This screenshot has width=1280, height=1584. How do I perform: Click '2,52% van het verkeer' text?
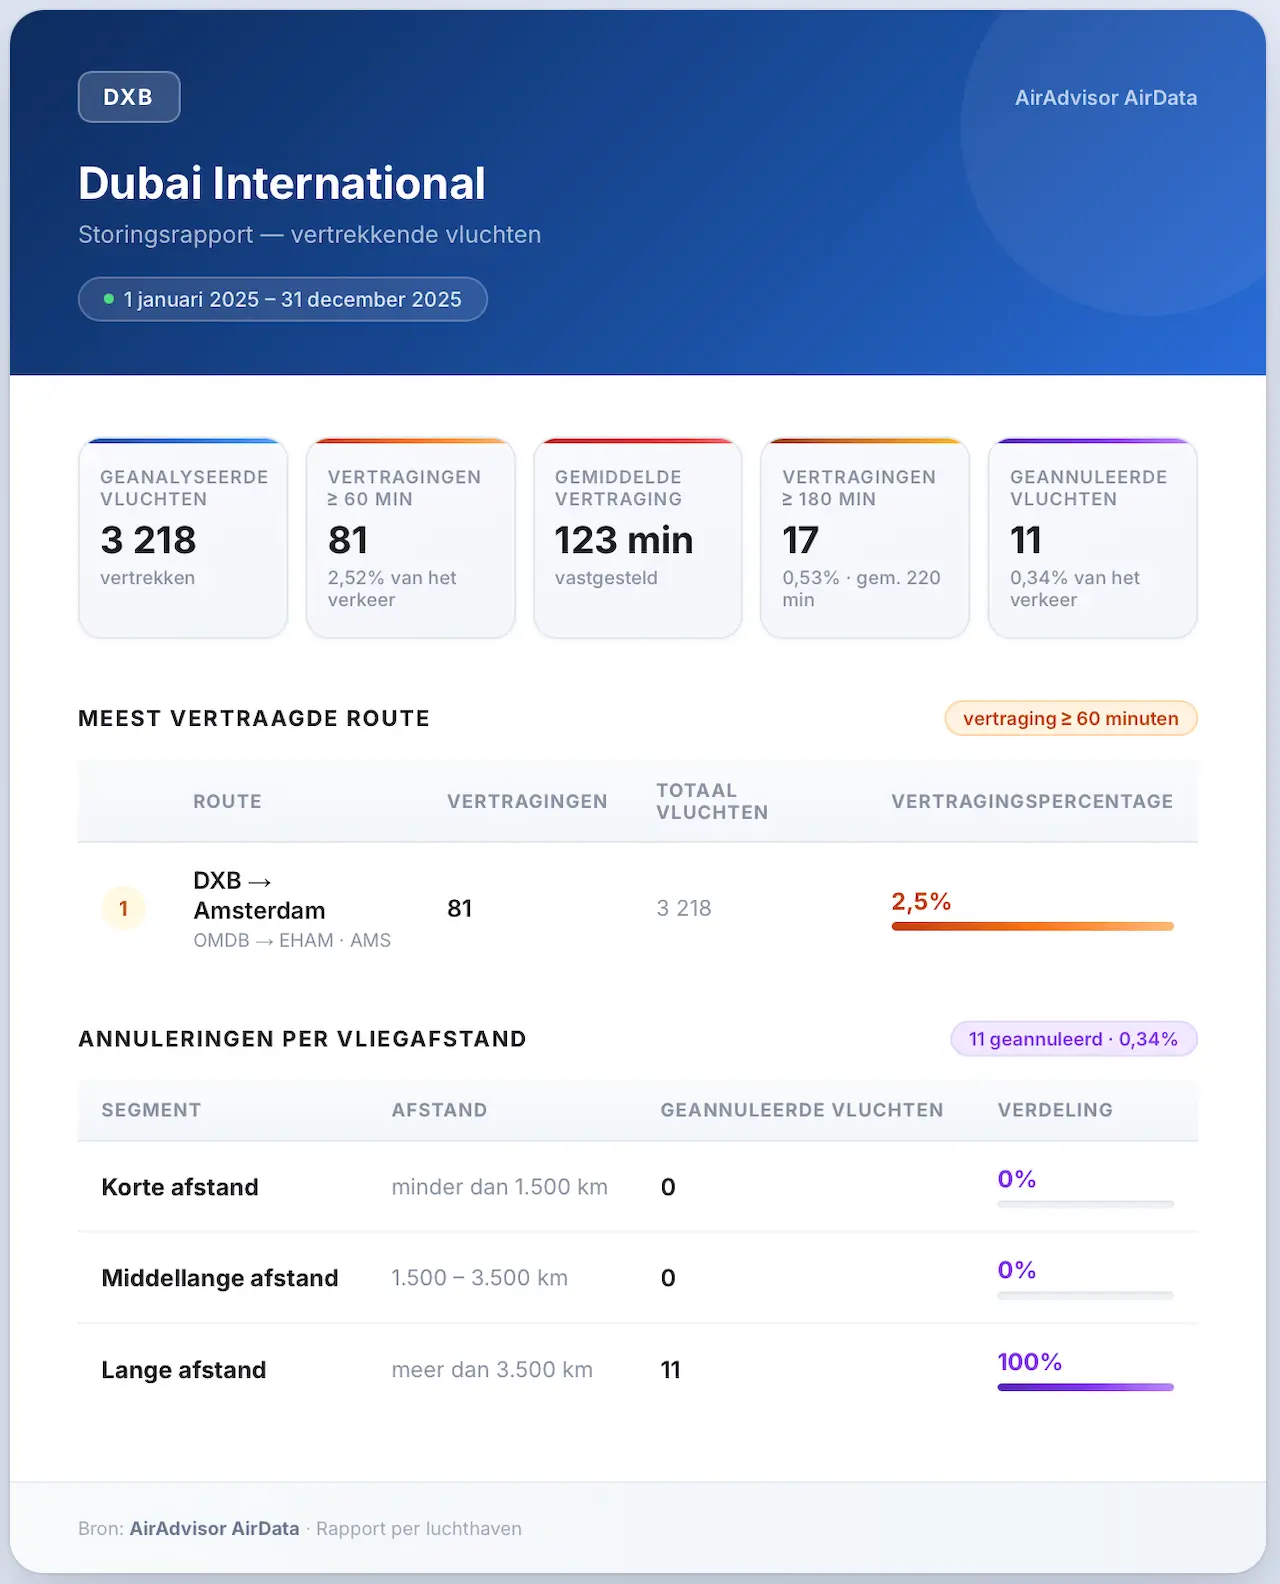392,589
